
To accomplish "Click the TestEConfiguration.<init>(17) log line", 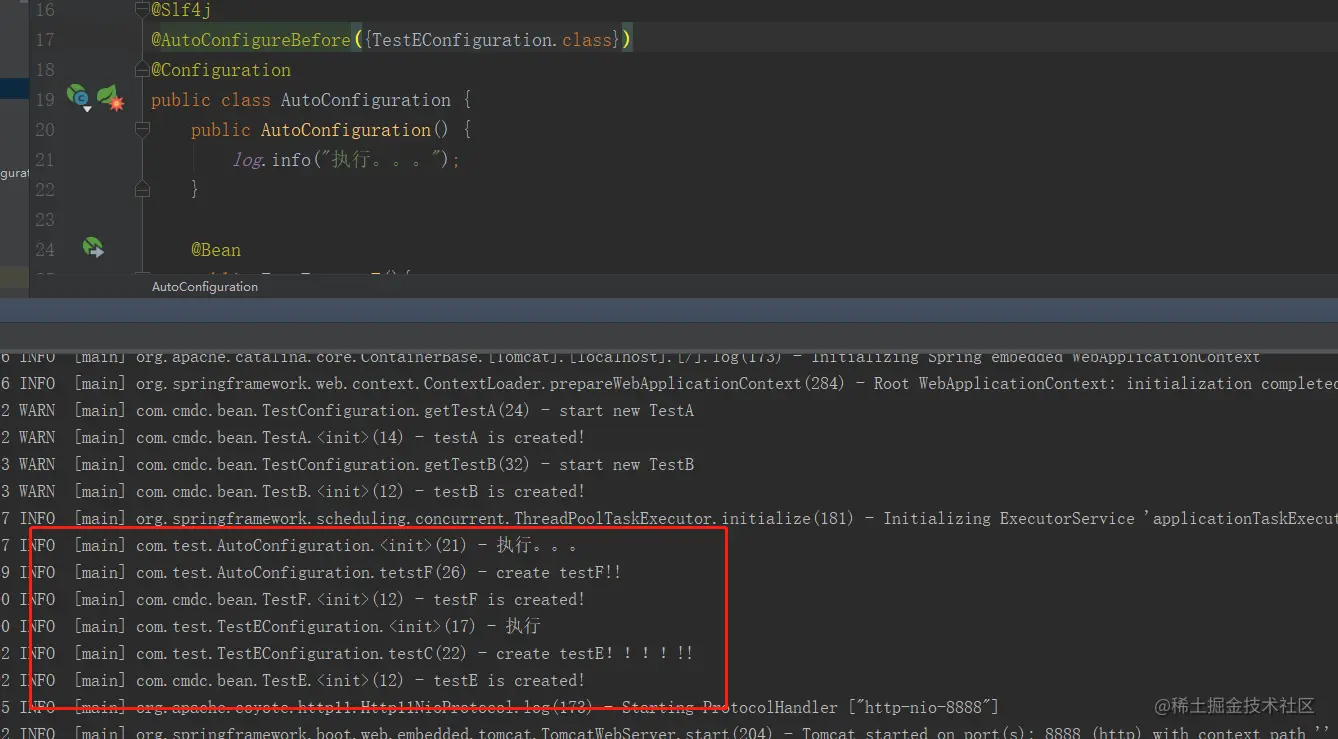I will click(x=270, y=627).
